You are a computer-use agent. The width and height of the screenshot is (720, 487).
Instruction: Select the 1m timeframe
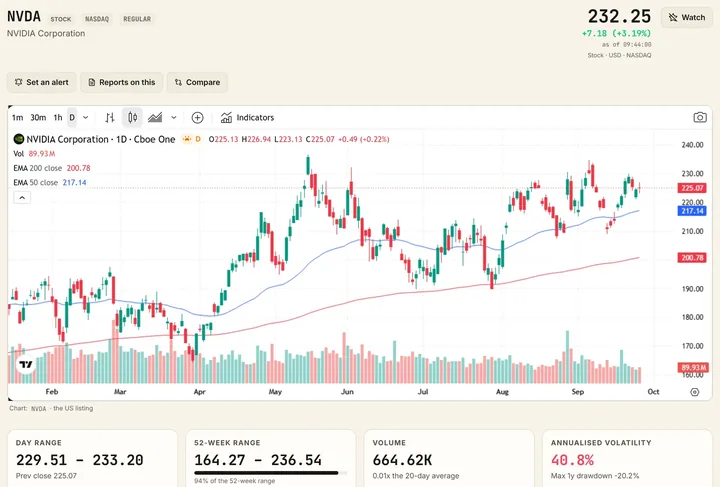click(x=17, y=118)
